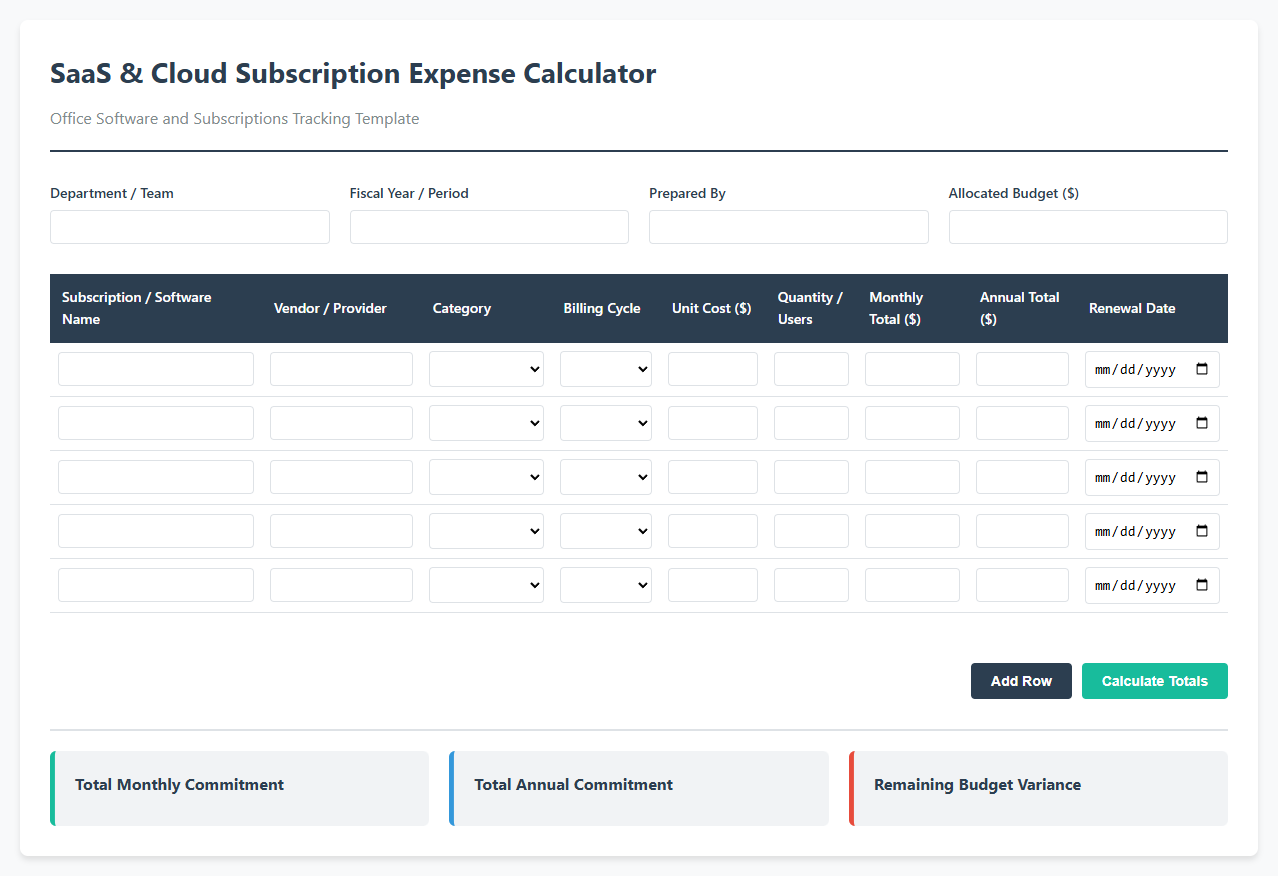The width and height of the screenshot is (1278, 876).
Task: Click fifth row's Vendor / Provider input
Action: point(341,585)
